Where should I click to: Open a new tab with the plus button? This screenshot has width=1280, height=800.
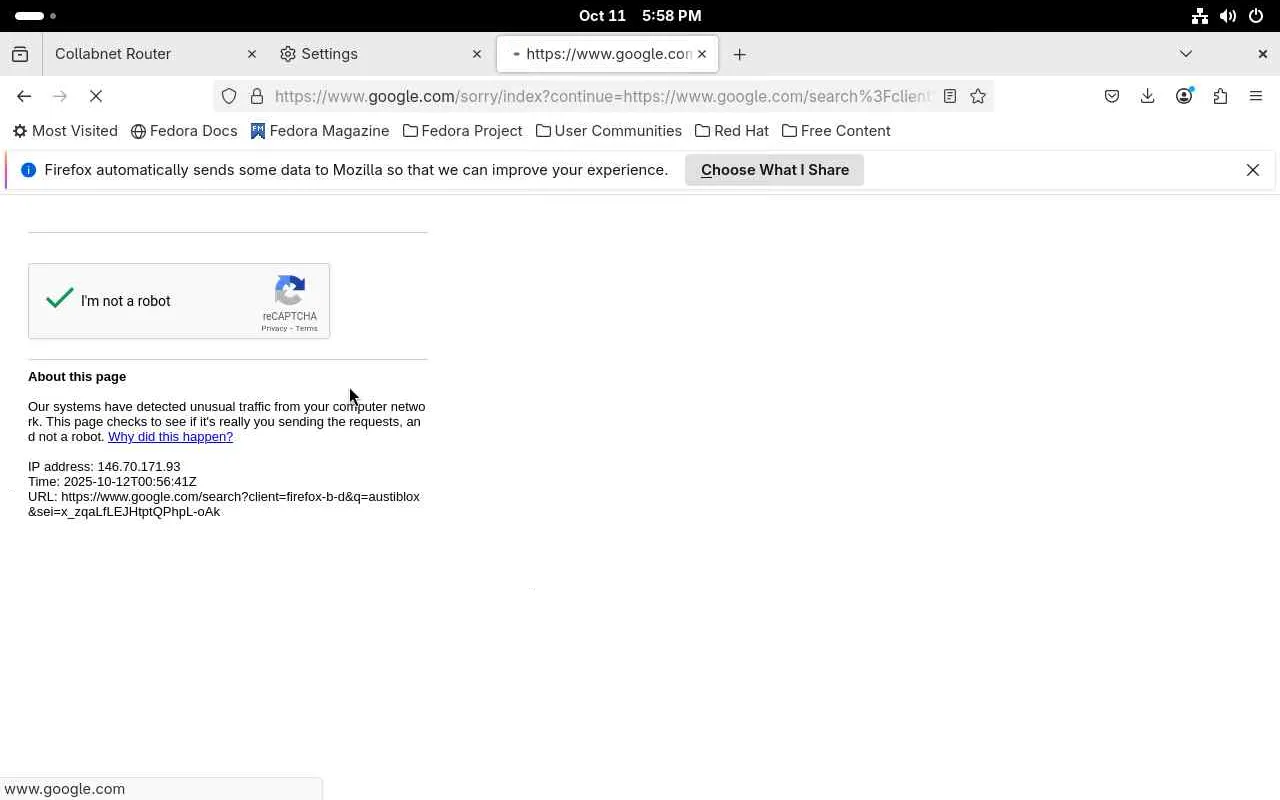[x=740, y=54]
